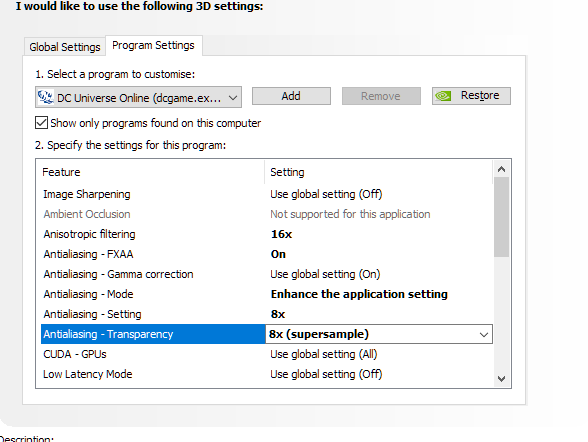Switch to the Global Settings tab
Viewport: 588px width, 442px height.
point(64,47)
